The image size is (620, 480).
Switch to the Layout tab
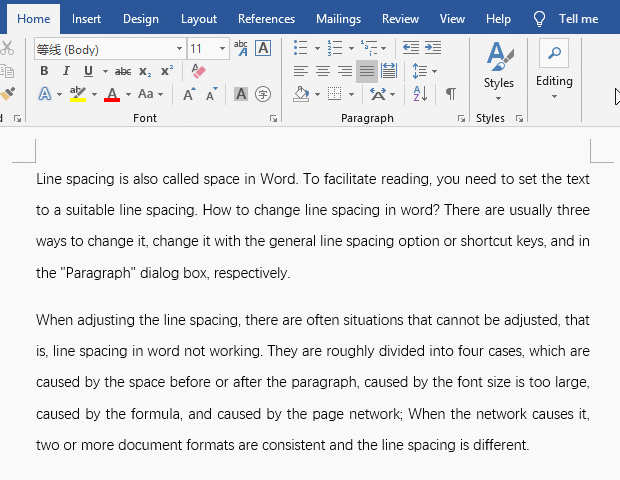click(x=199, y=19)
